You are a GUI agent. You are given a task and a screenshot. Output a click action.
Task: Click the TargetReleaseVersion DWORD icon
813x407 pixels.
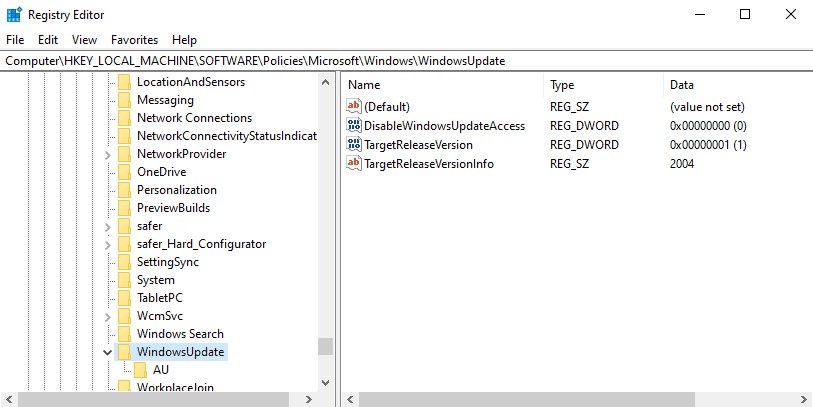pos(353,145)
